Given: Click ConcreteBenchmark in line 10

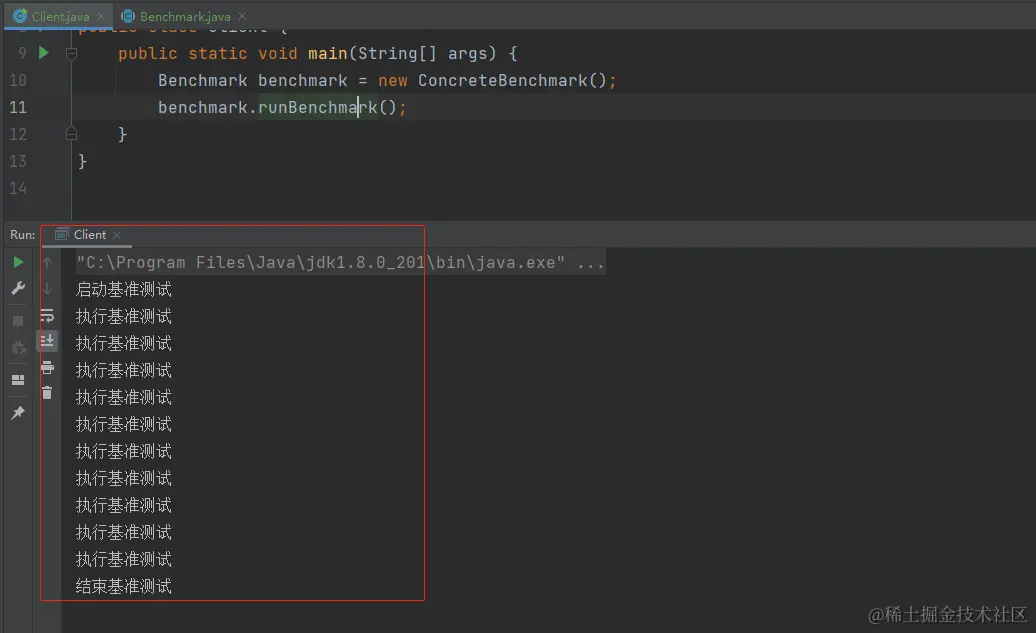Looking at the screenshot, I should 502,81.
